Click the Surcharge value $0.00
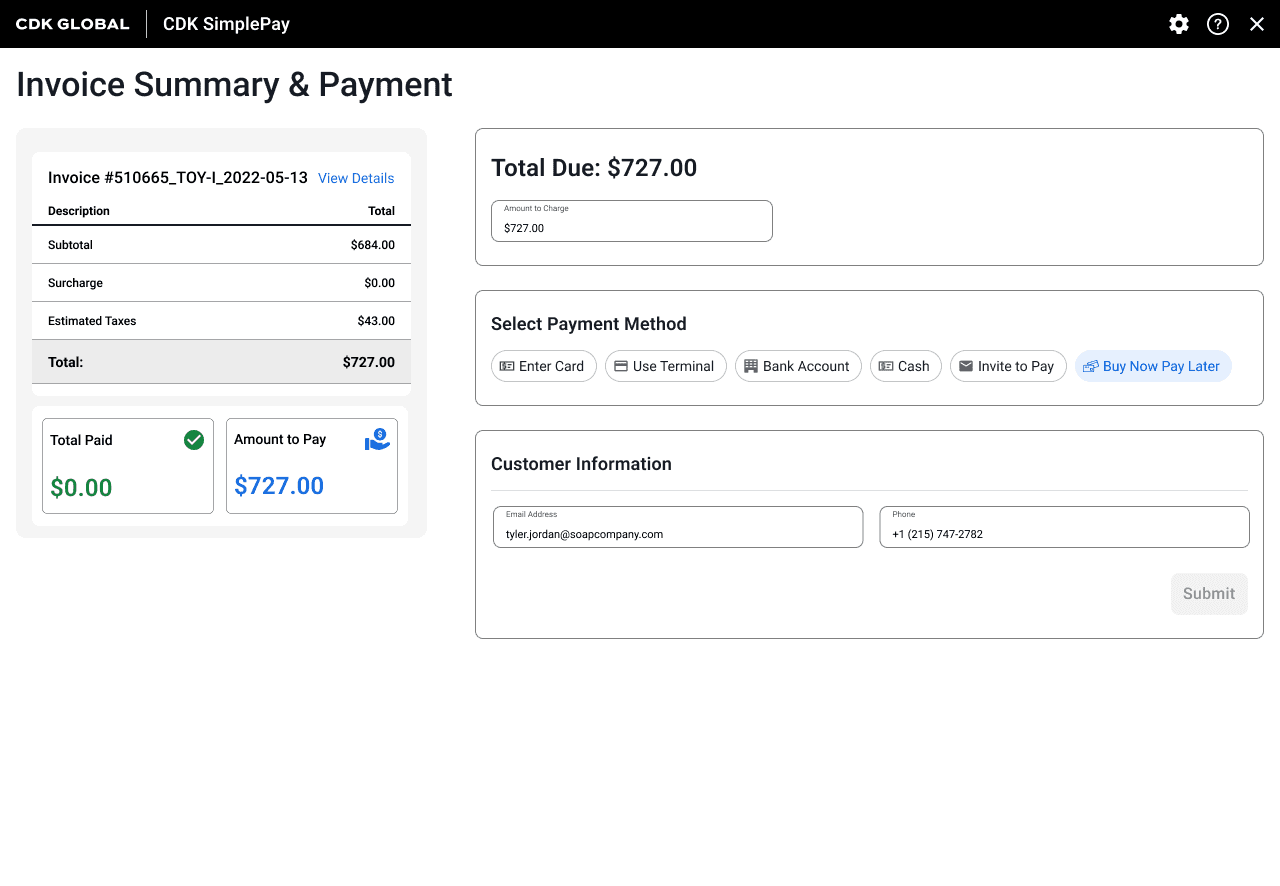 380,283
